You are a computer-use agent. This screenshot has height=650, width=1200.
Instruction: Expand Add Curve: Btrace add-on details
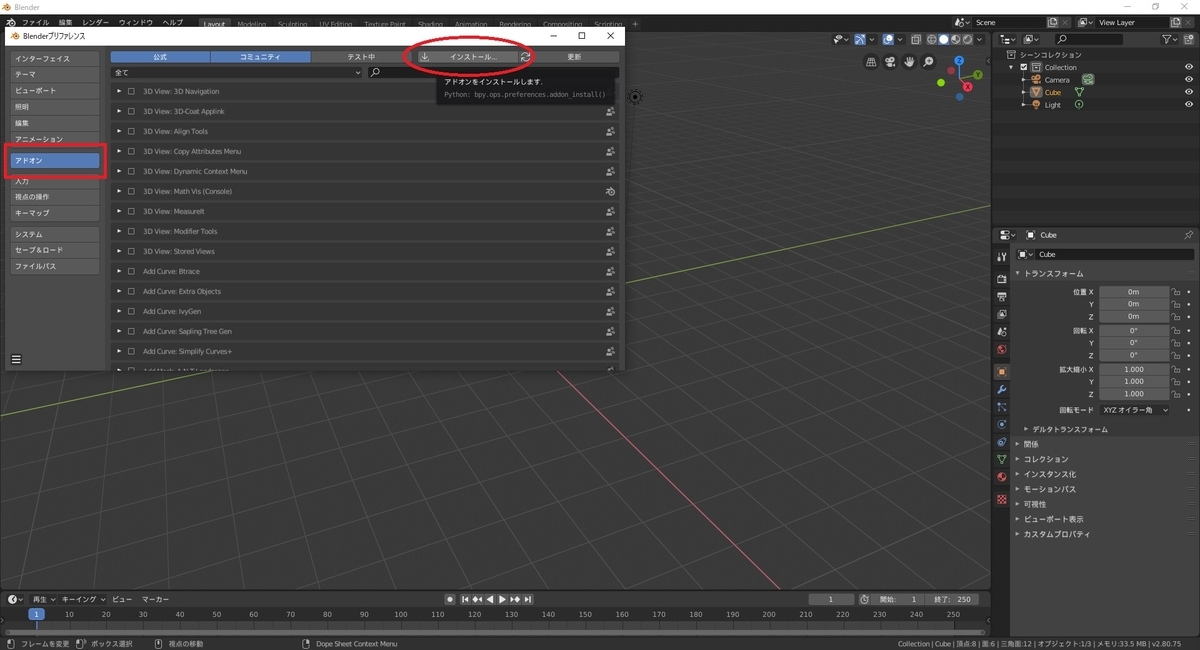pyautogui.click(x=119, y=271)
